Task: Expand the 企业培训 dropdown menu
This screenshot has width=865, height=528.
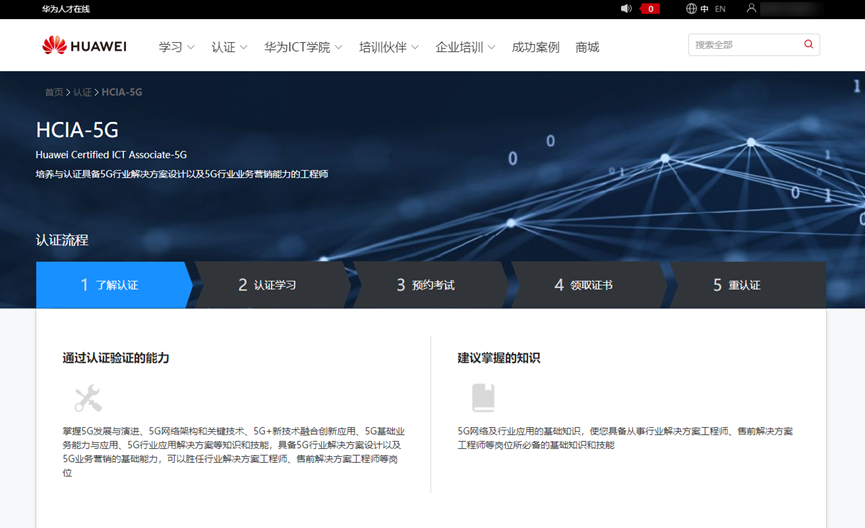Action: [x=465, y=47]
